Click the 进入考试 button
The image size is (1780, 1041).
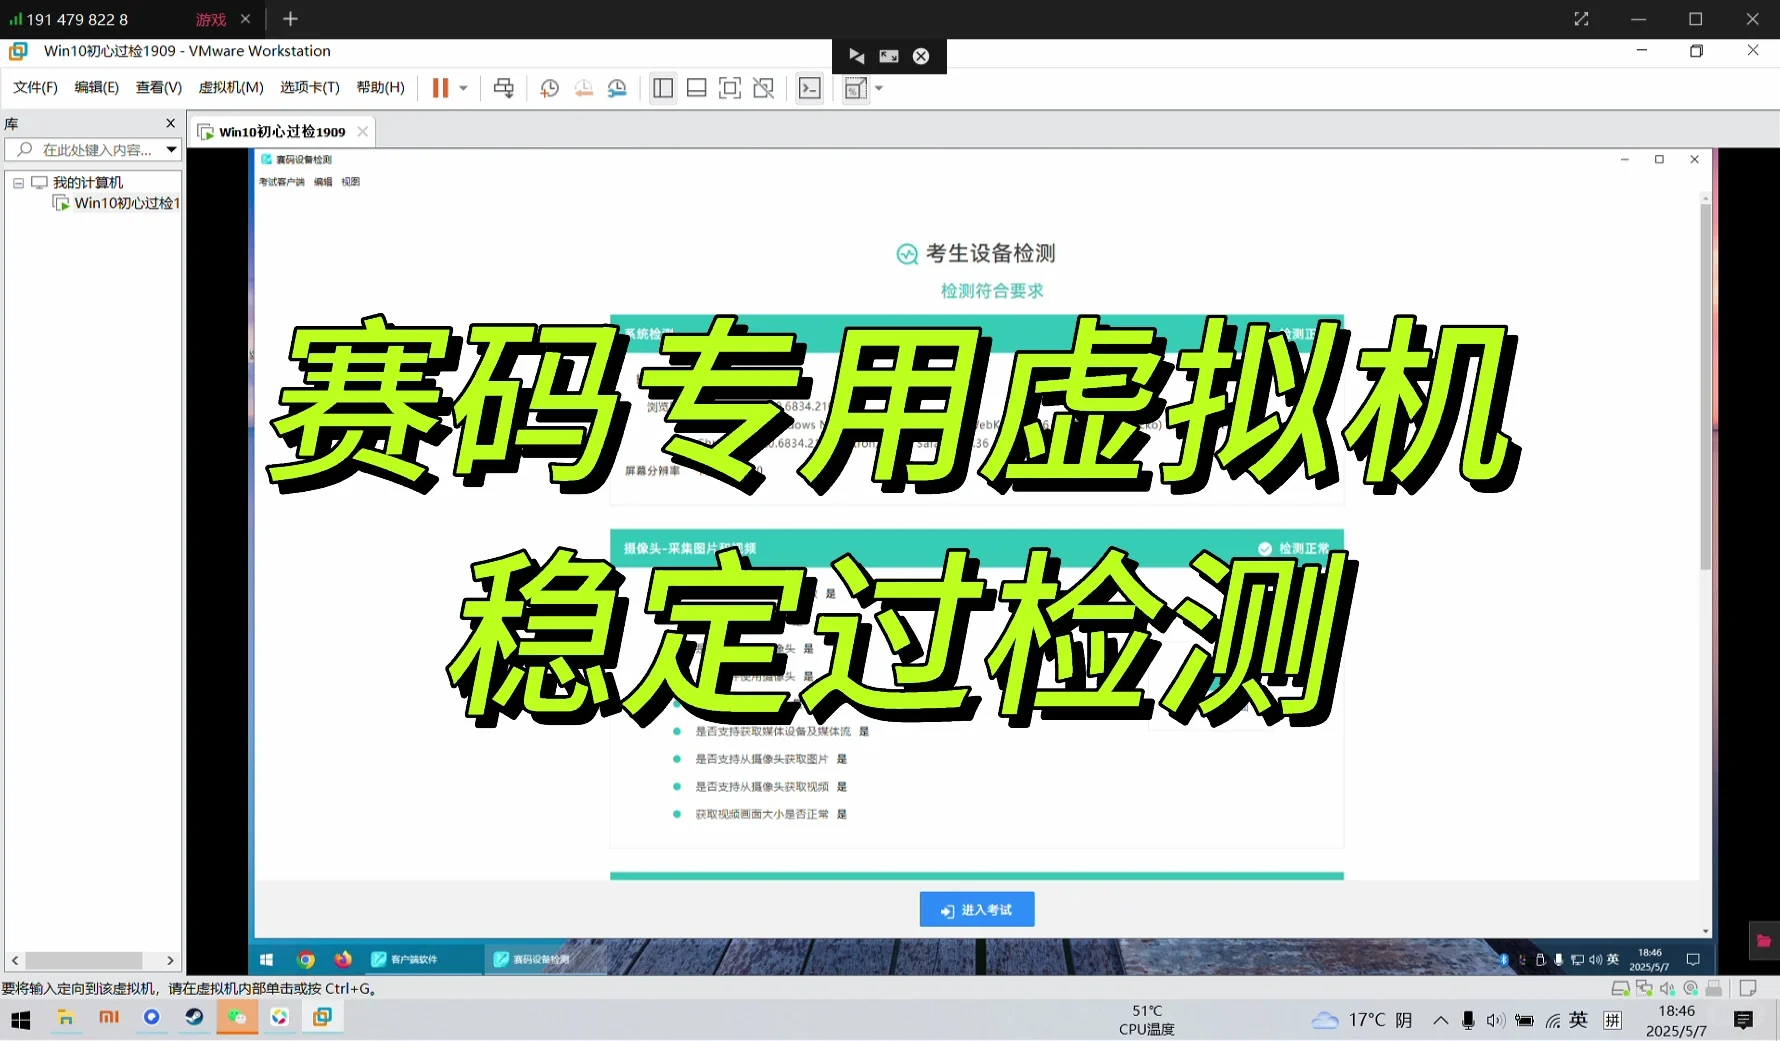977,909
